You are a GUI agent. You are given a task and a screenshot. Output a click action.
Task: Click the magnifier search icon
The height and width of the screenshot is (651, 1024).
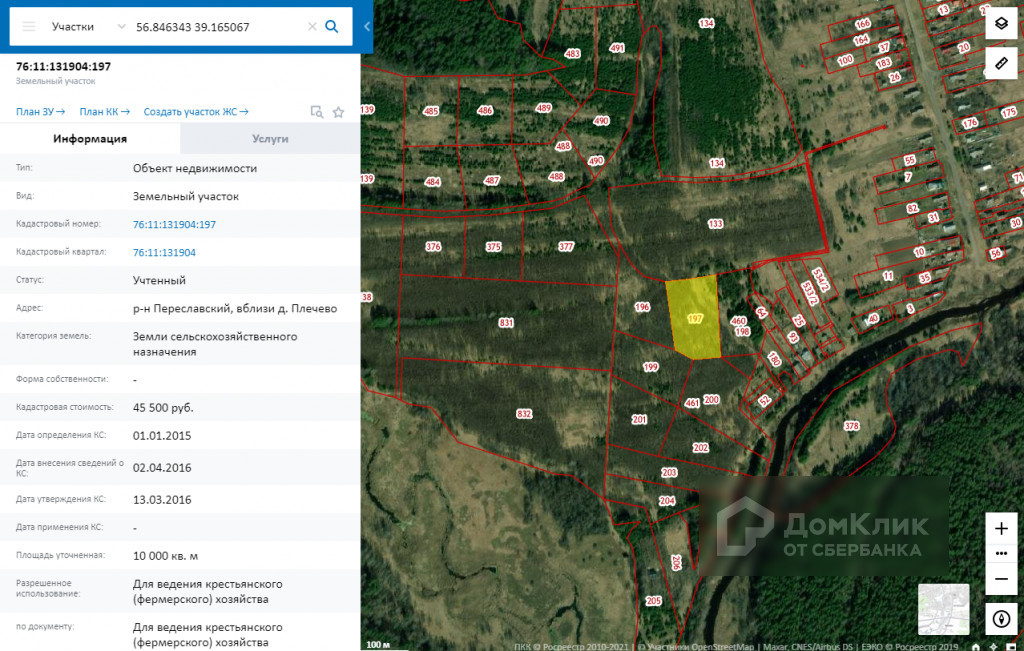pos(332,27)
